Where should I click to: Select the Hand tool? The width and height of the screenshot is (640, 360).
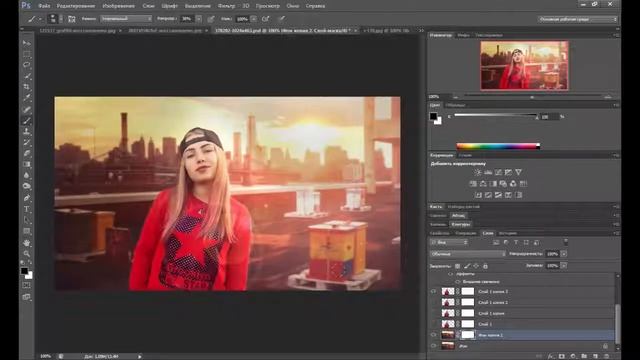click(27, 243)
